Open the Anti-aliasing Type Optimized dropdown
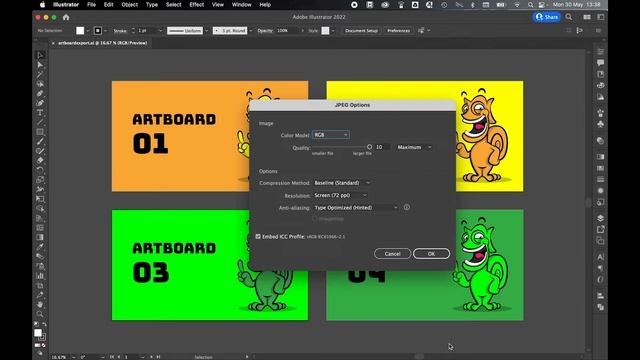This screenshot has height=360, width=640. 356,207
